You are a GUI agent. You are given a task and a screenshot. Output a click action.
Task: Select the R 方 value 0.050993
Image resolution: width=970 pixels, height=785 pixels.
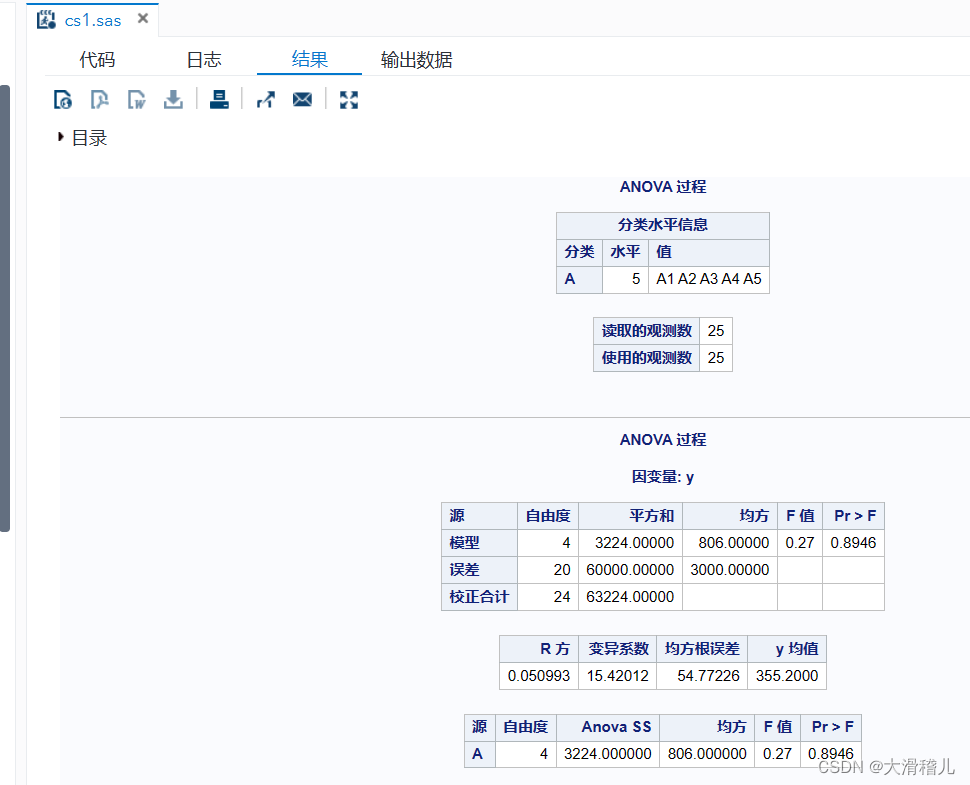point(538,675)
